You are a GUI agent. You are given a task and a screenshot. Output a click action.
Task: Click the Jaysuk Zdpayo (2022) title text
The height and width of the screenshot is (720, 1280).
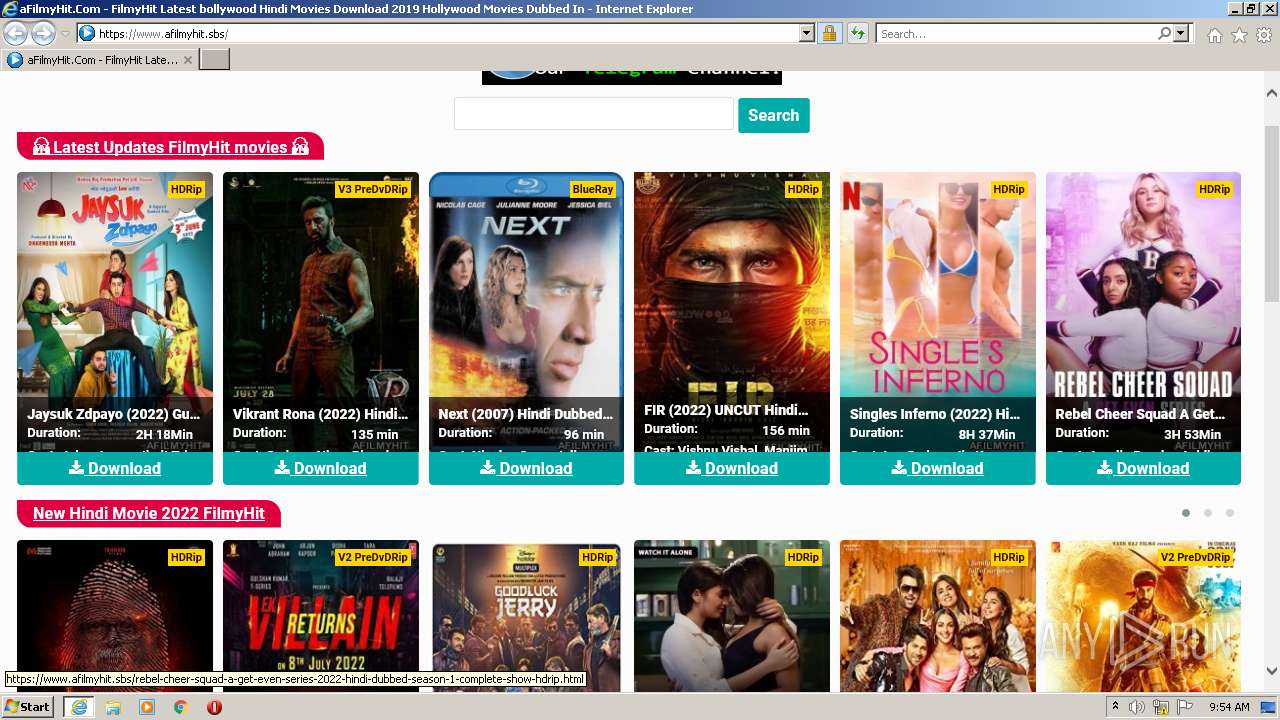point(114,414)
